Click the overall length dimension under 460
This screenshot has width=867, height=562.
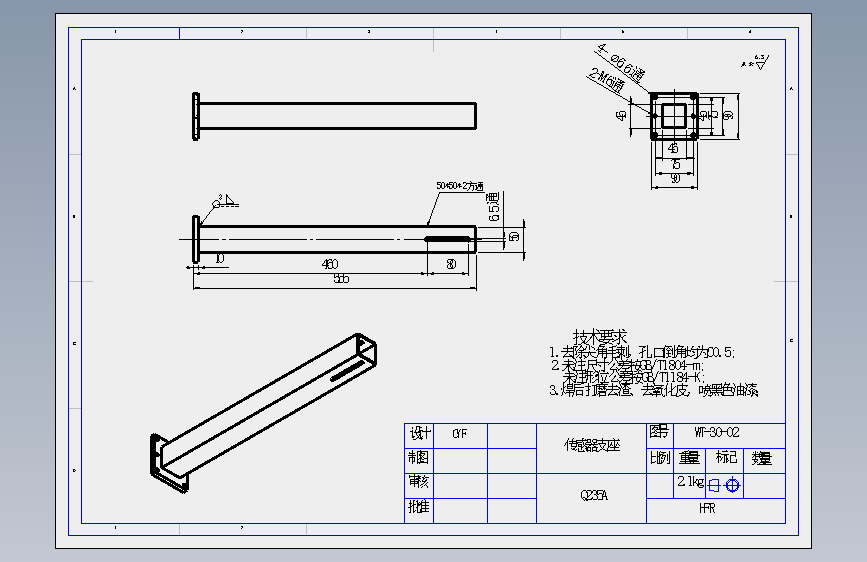(x=341, y=279)
